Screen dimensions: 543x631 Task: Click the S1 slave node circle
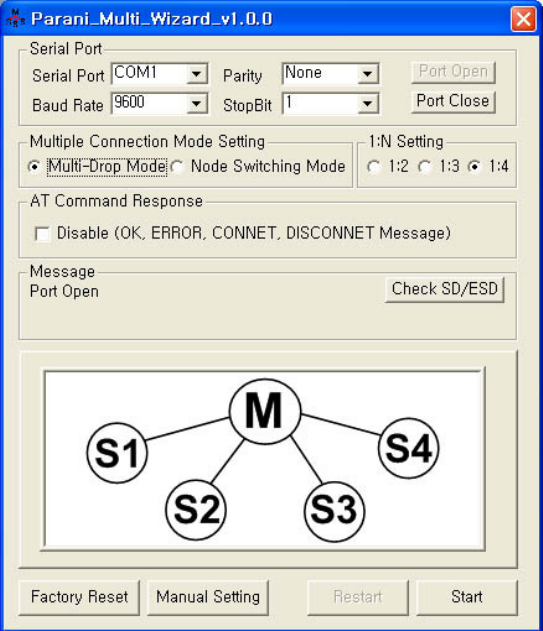click(117, 453)
